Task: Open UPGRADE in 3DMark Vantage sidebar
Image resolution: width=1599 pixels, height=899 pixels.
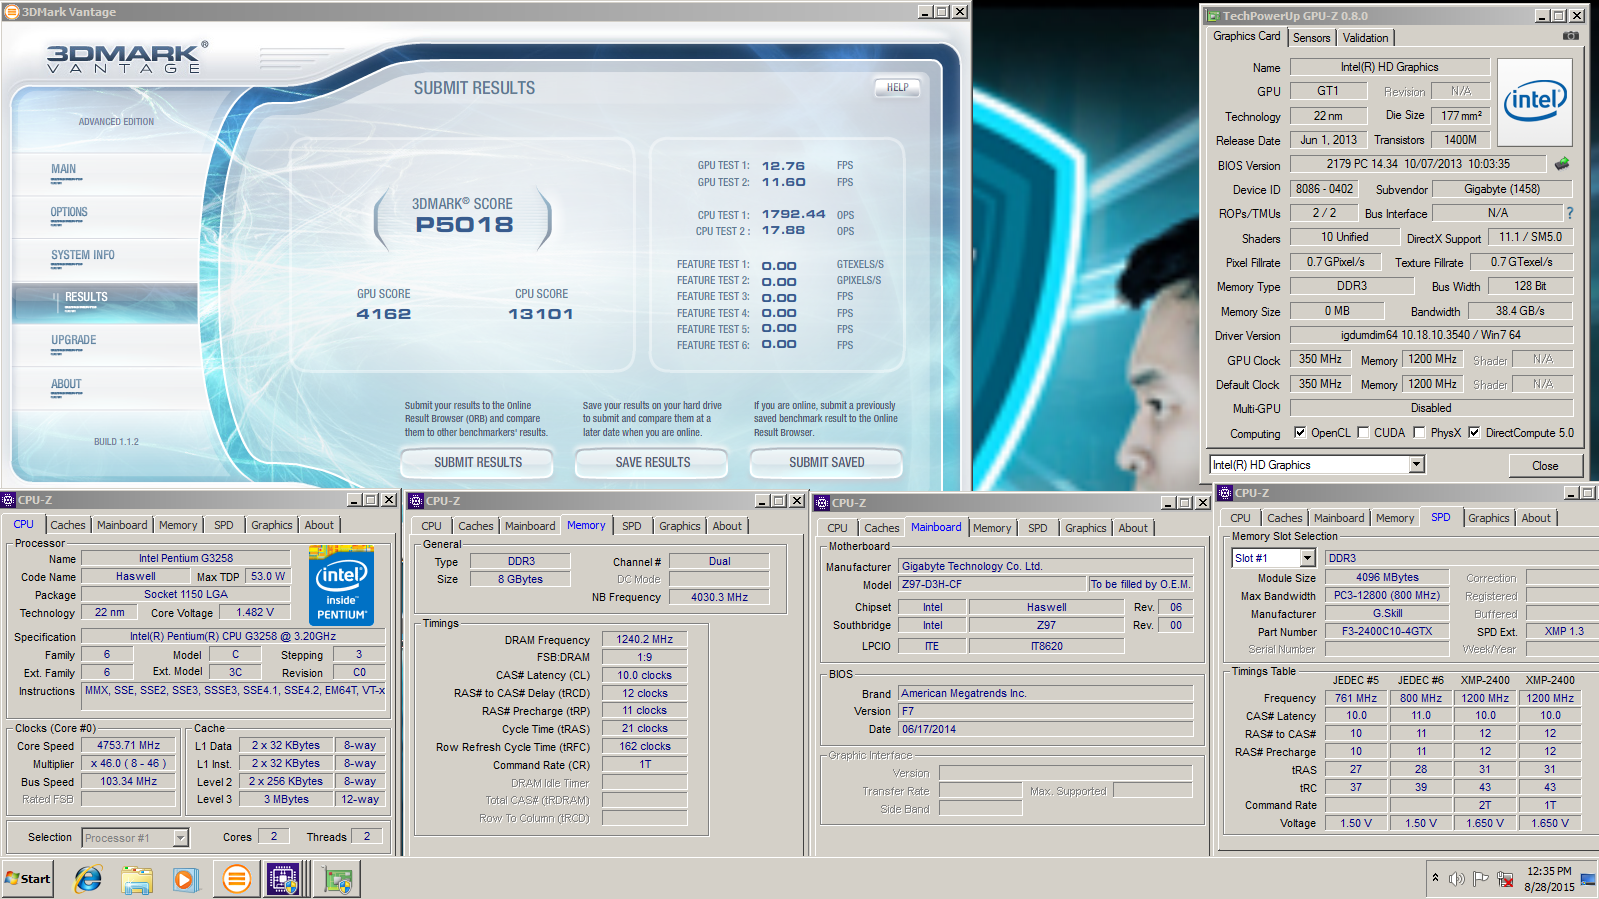Action: coord(74,340)
